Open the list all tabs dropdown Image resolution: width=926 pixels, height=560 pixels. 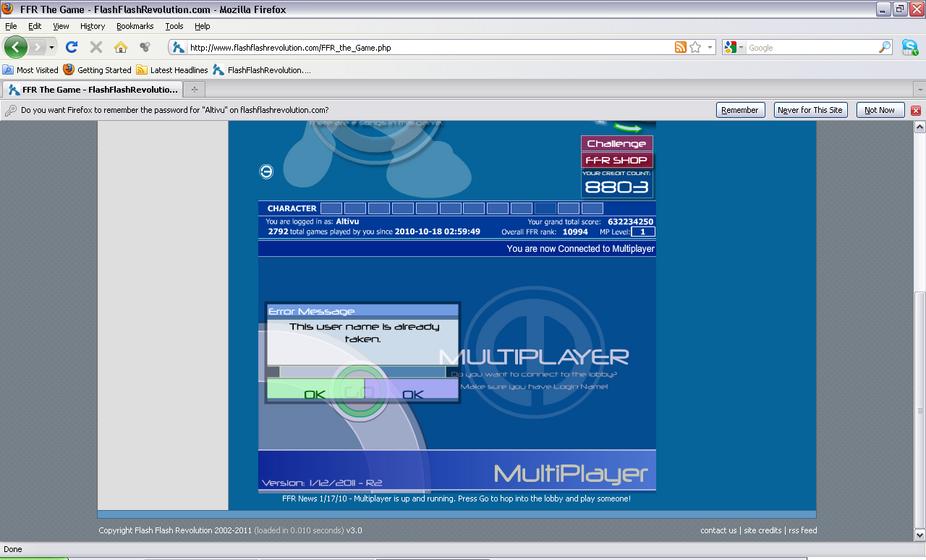pyautogui.click(x=919, y=89)
